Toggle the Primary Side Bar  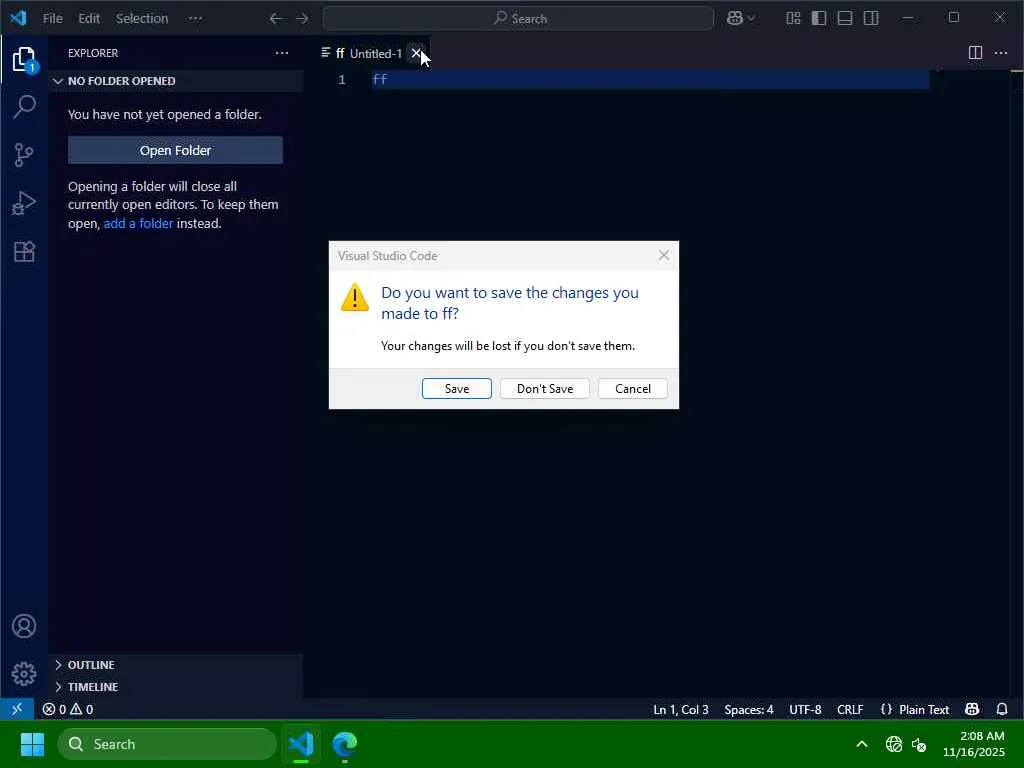(819, 18)
